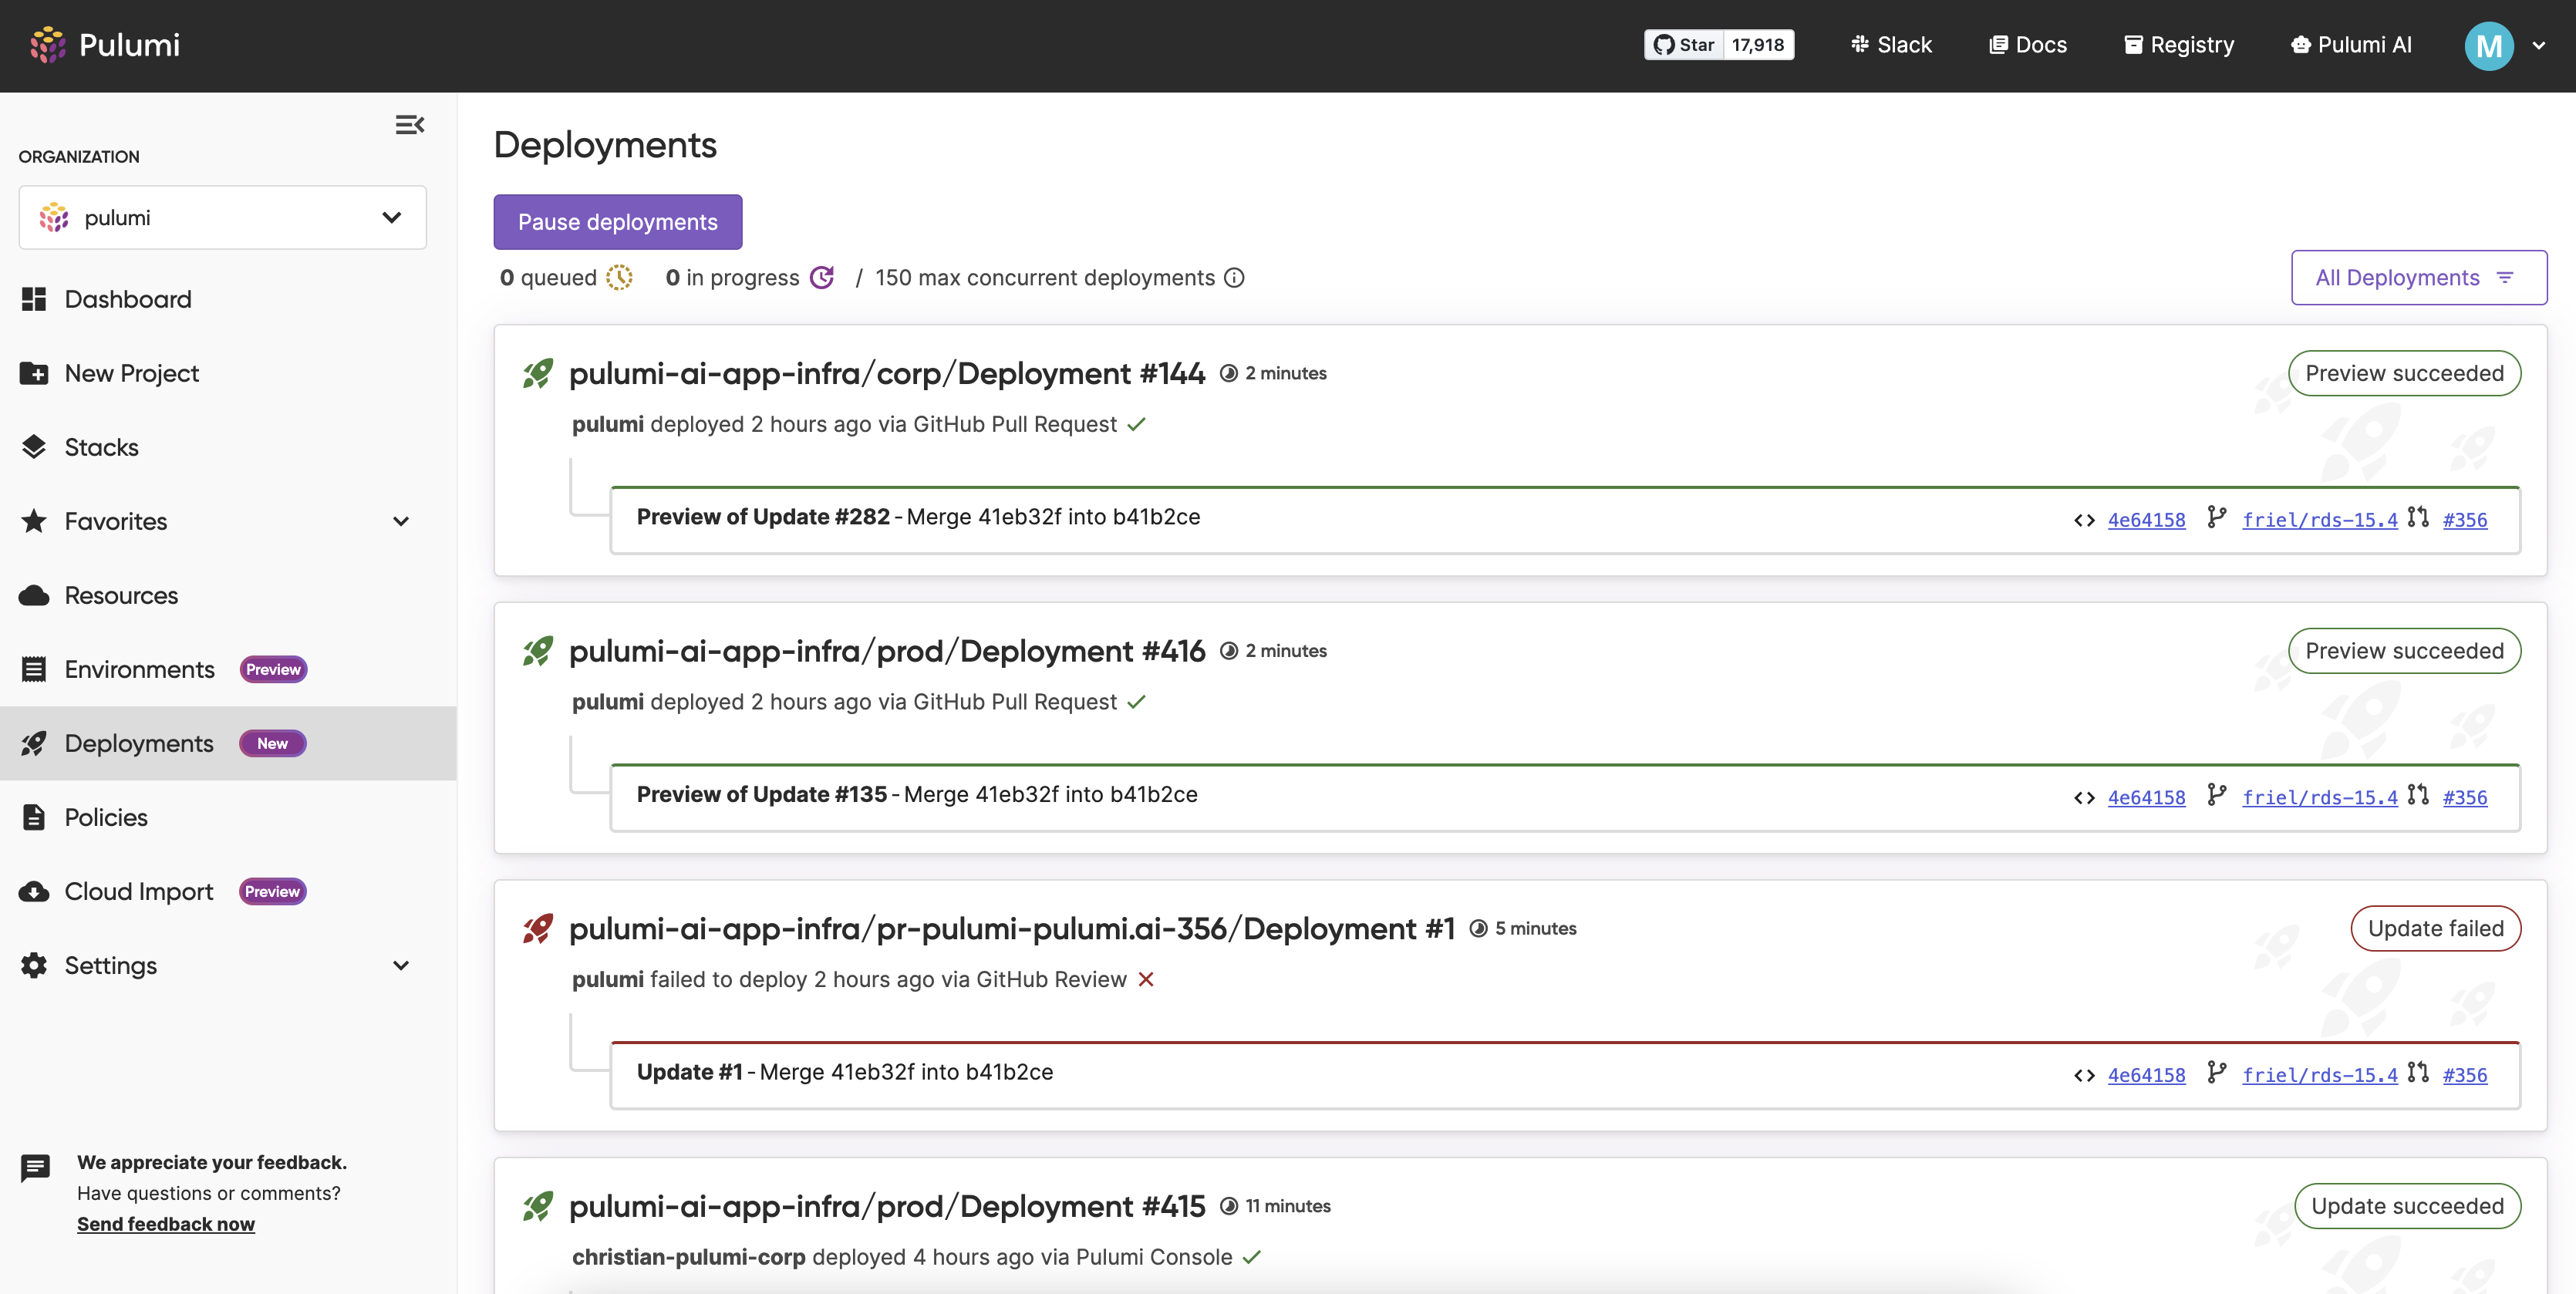
Task: Open the 17,918 star count link
Action: coord(1758,45)
